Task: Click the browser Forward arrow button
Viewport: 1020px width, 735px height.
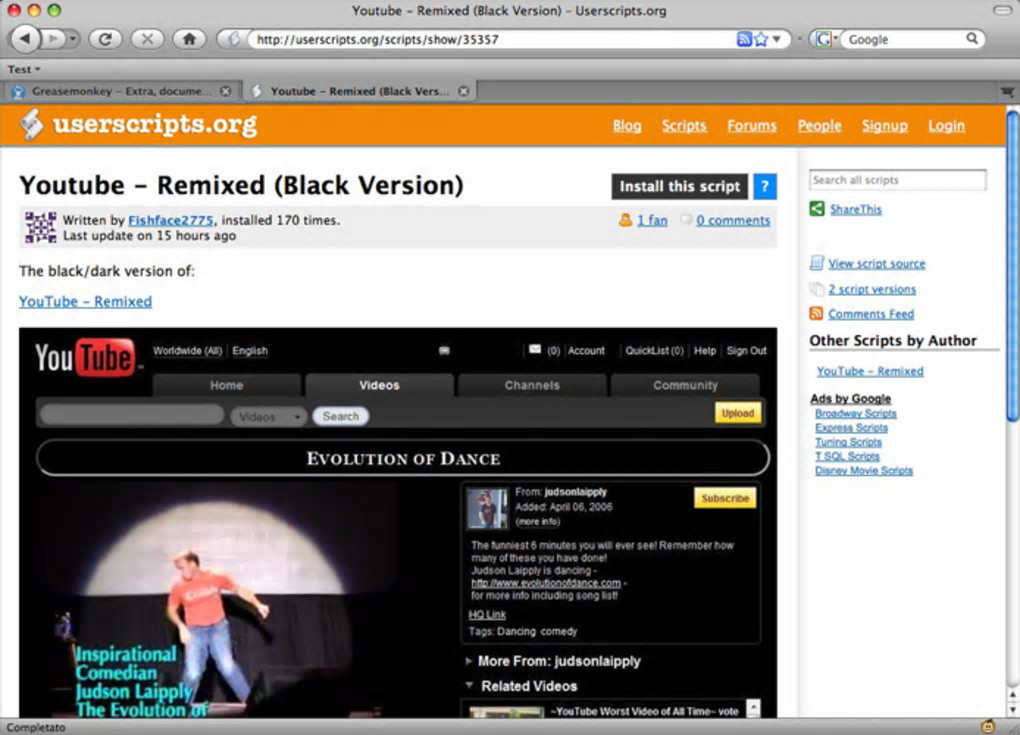Action: [53, 39]
